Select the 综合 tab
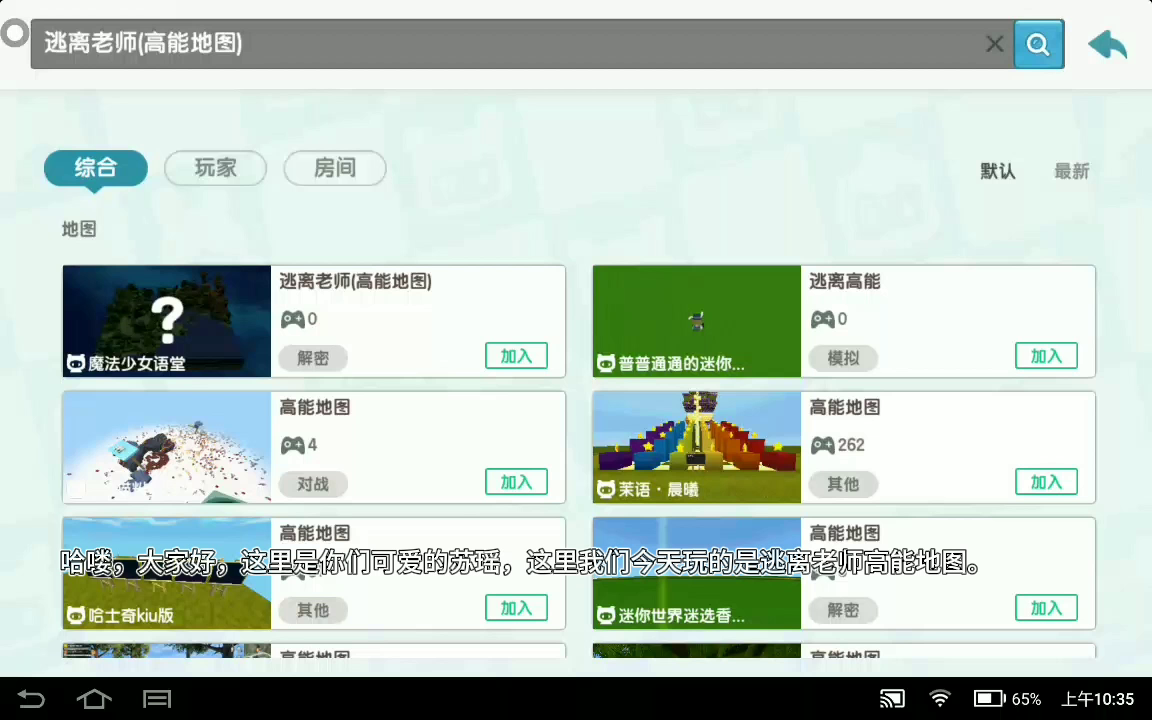Viewport: 1152px width, 720px height. coord(95,168)
